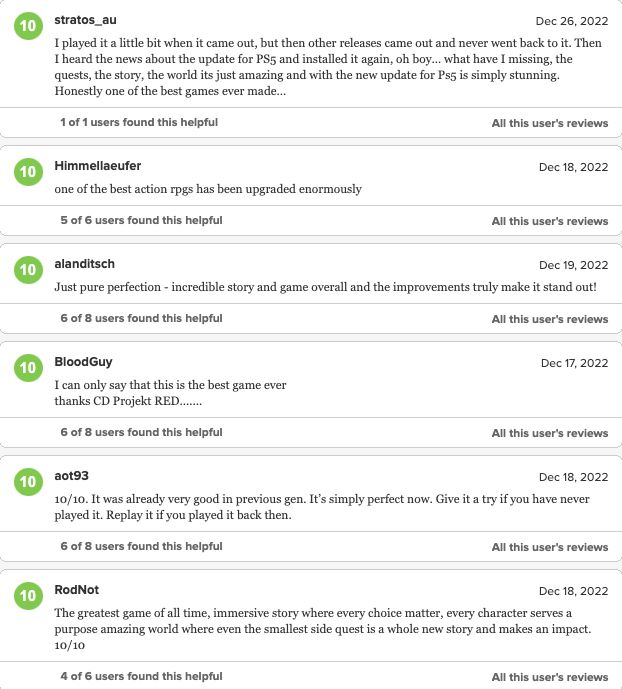Click the green 10 score badge beside stratos_au
The width and height of the screenshot is (622, 689).
pos(28,26)
